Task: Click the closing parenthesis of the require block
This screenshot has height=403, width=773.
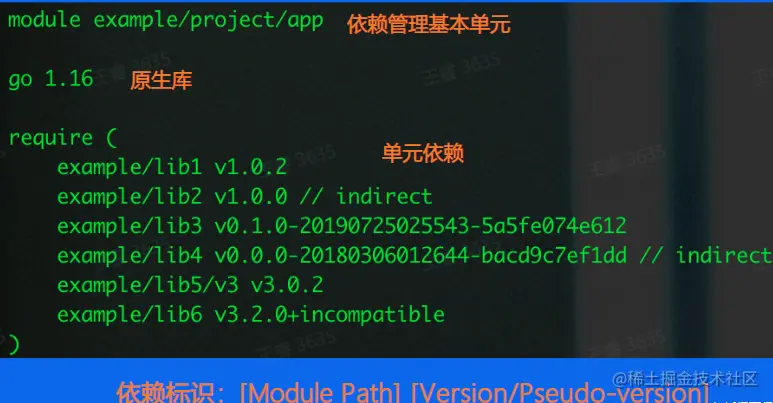Action: (14, 344)
